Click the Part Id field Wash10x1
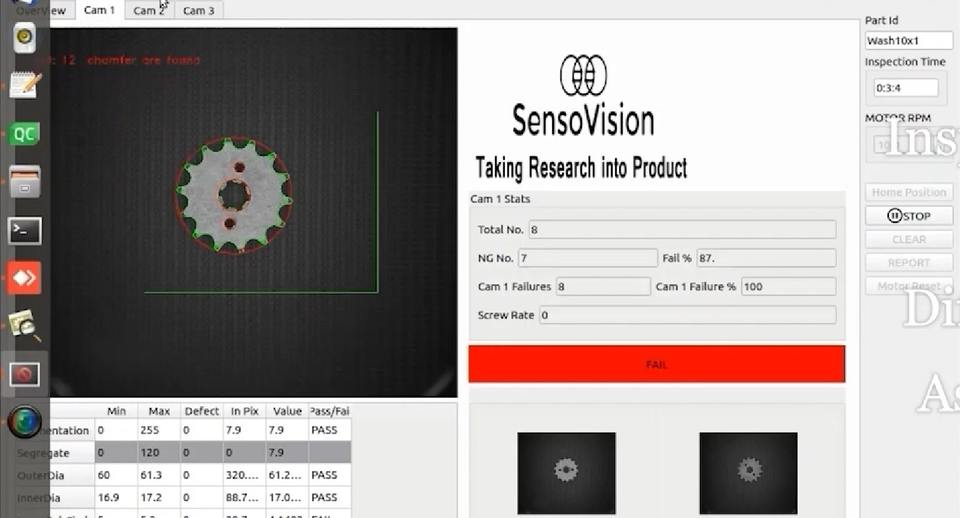The width and height of the screenshot is (960, 518). [x=909, y=40]
